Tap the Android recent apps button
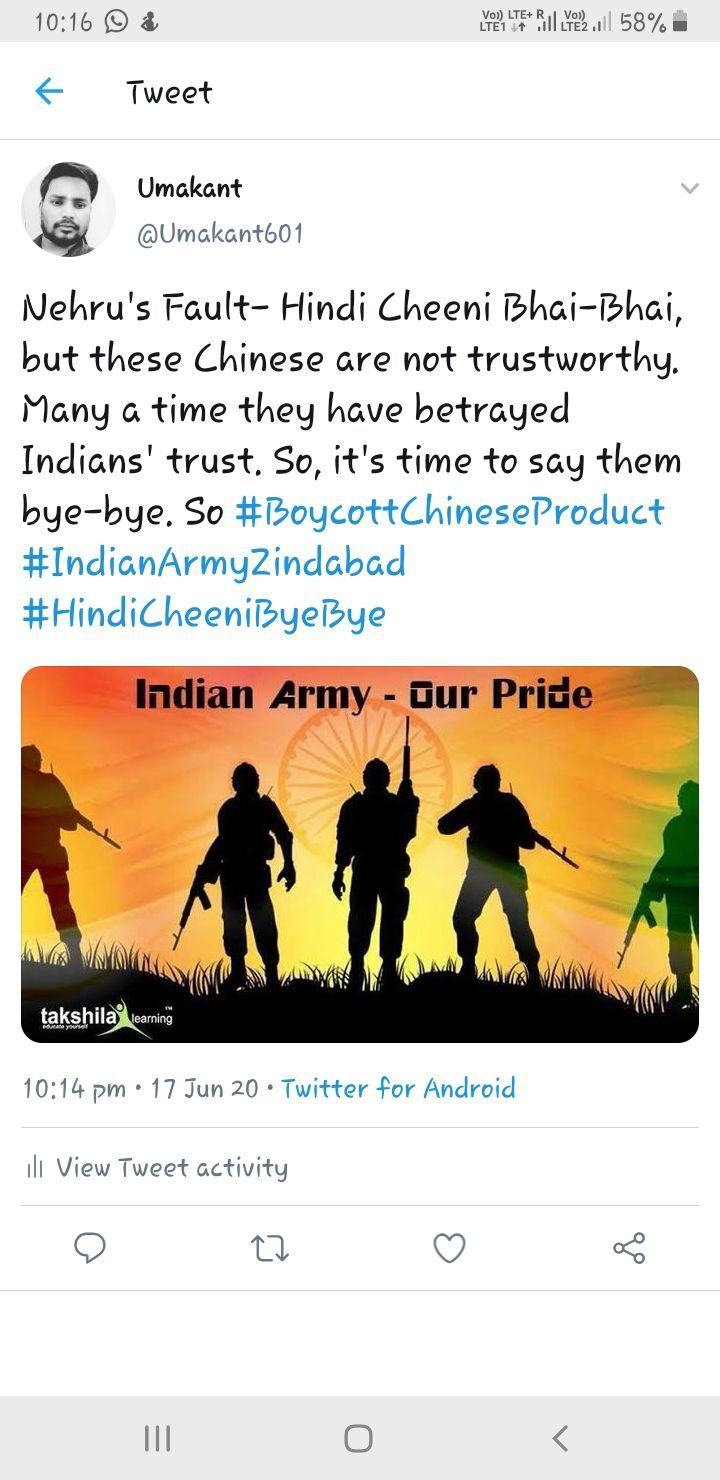This screenshot has height=1480, width=720. pyautogui.click(x=157, y=1438)
